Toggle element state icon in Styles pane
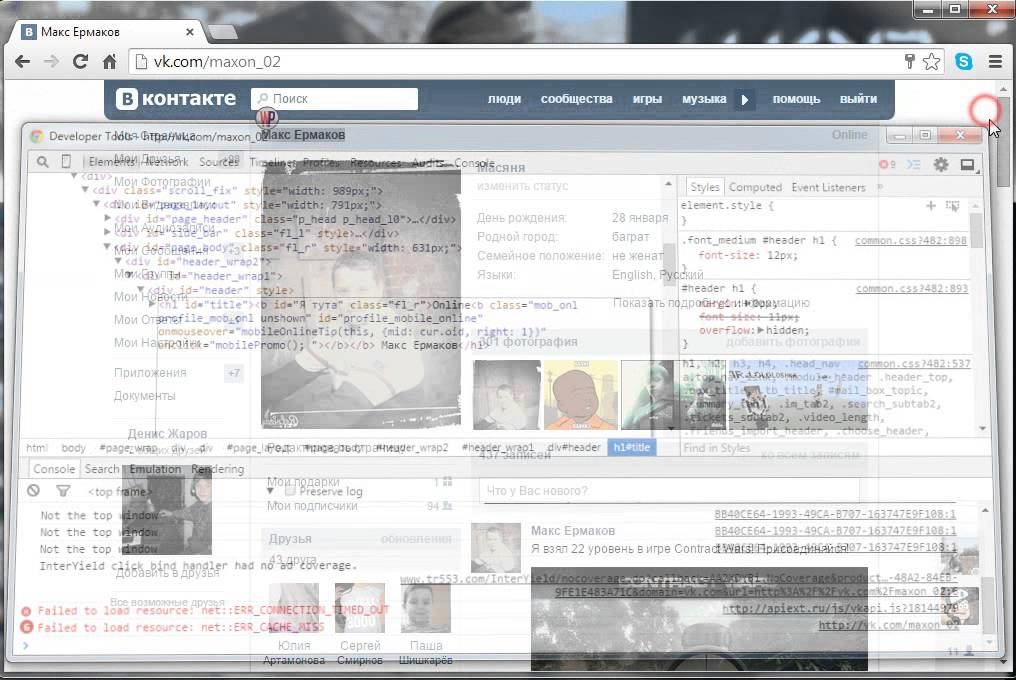The image size is (1016, 680). [952, 205]
